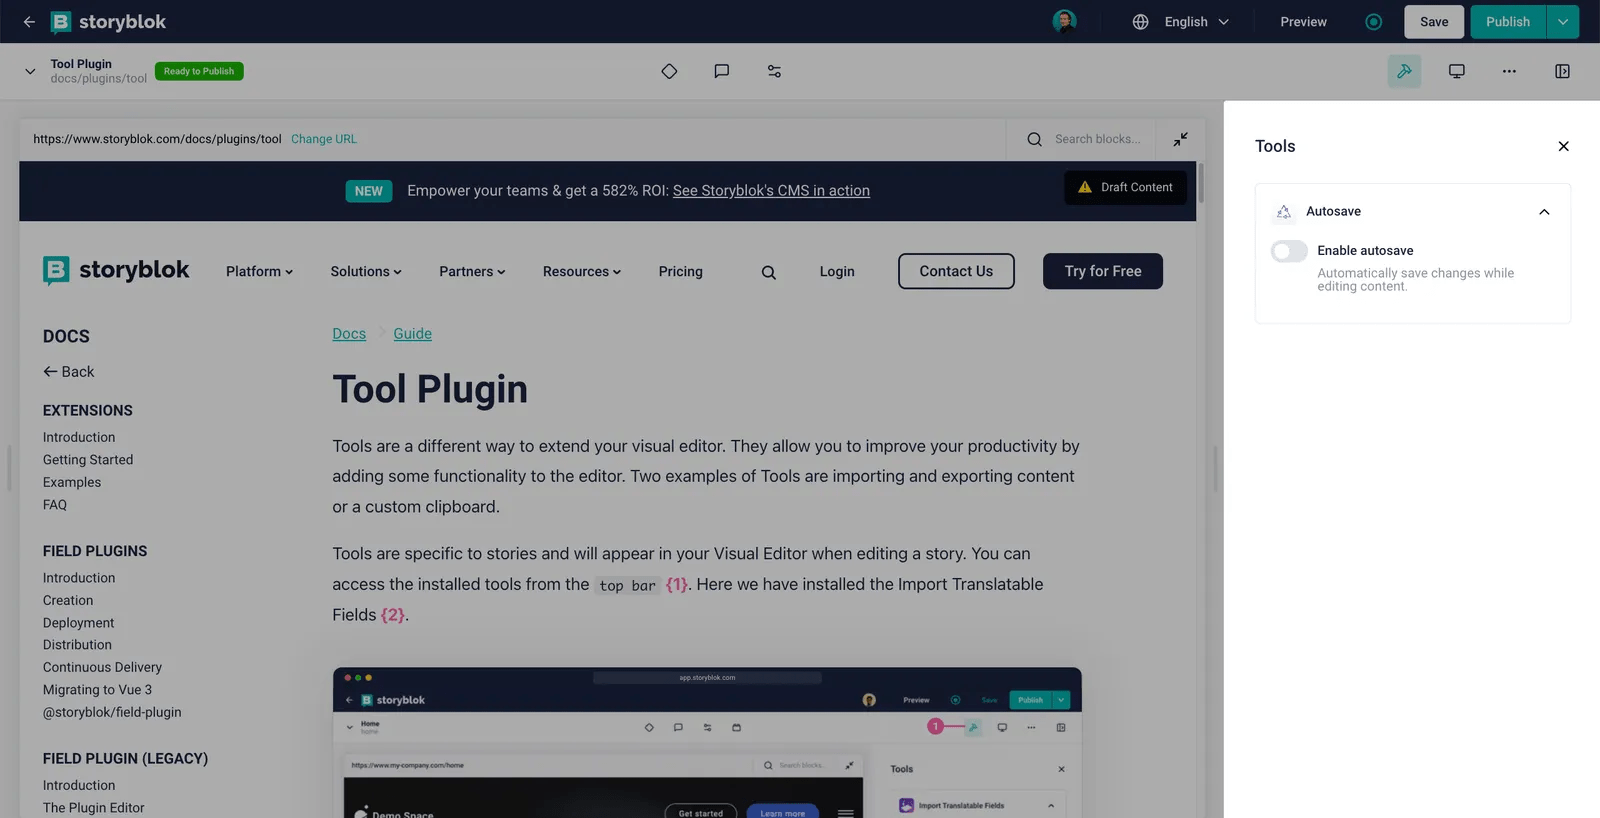Click Login in the site nav
The image size is (1600, 818).
coord(837,271)
